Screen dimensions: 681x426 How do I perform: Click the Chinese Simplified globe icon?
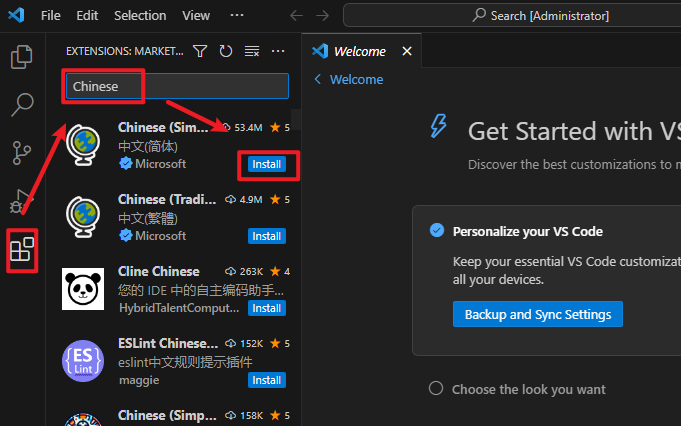pyautogui.click(x=83, y=145)
